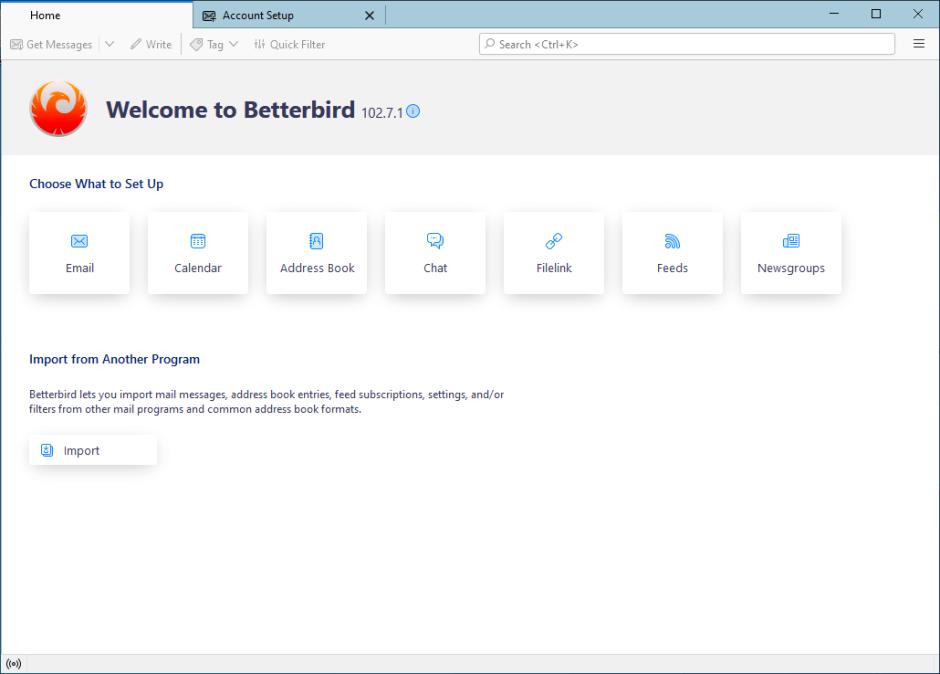Minimize the Betterbird window
Screen dimensions: 940x674
834,14
